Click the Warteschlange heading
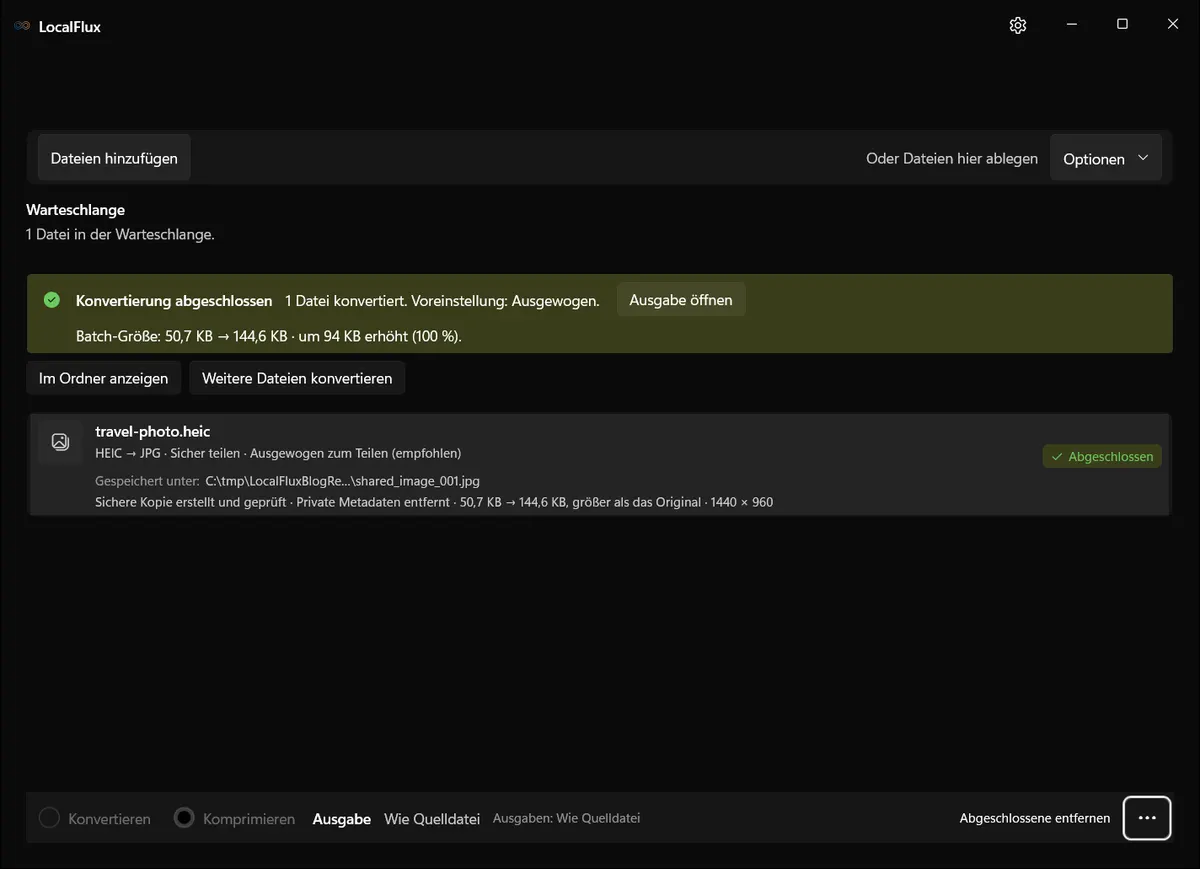Image resolution: width=1200 pixels, height=869 pixels. pyautogui.click(x=75, y=210)
